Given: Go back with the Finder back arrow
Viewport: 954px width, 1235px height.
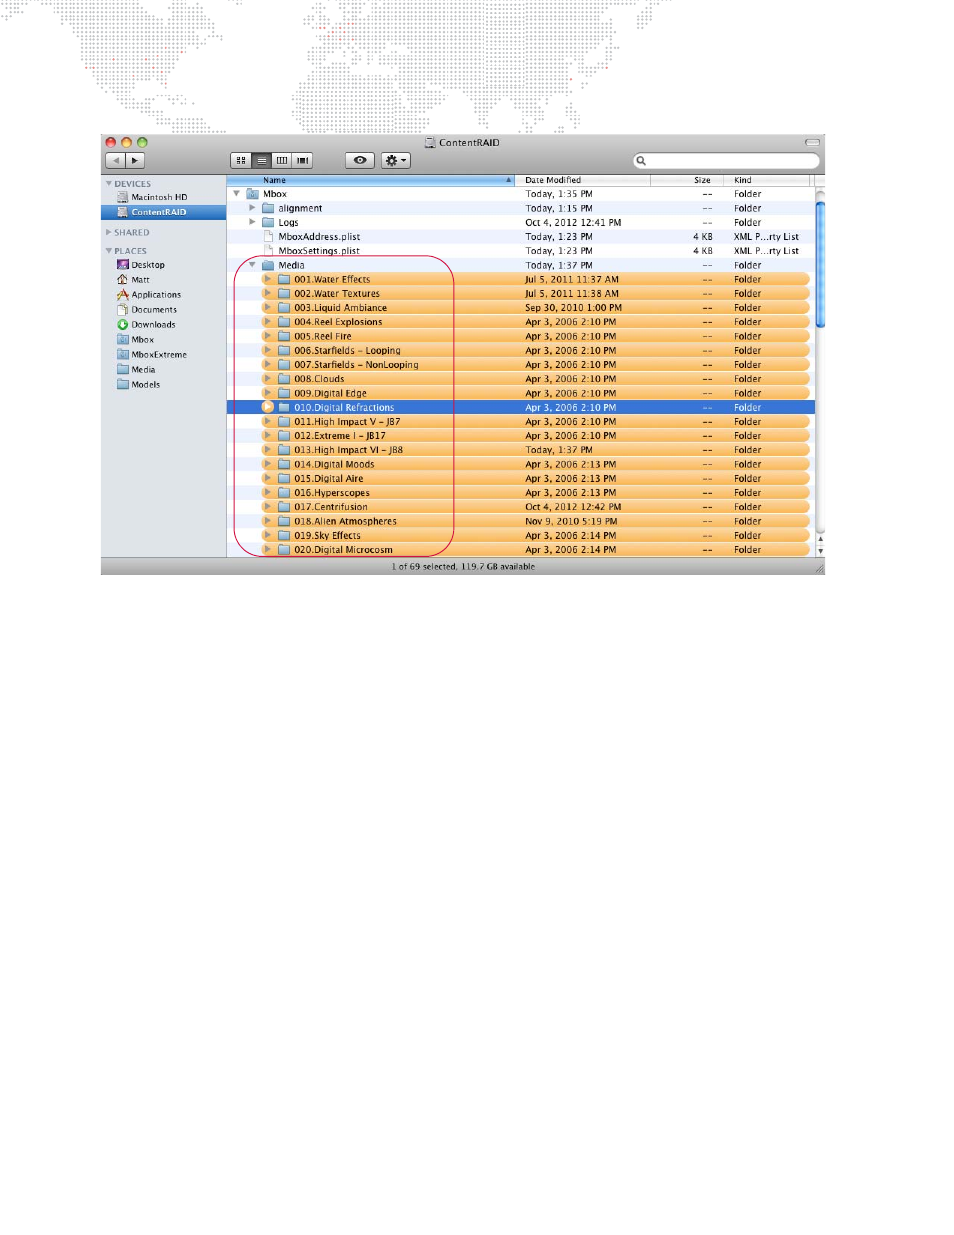Looking at the screenshot, I should 115,160.
